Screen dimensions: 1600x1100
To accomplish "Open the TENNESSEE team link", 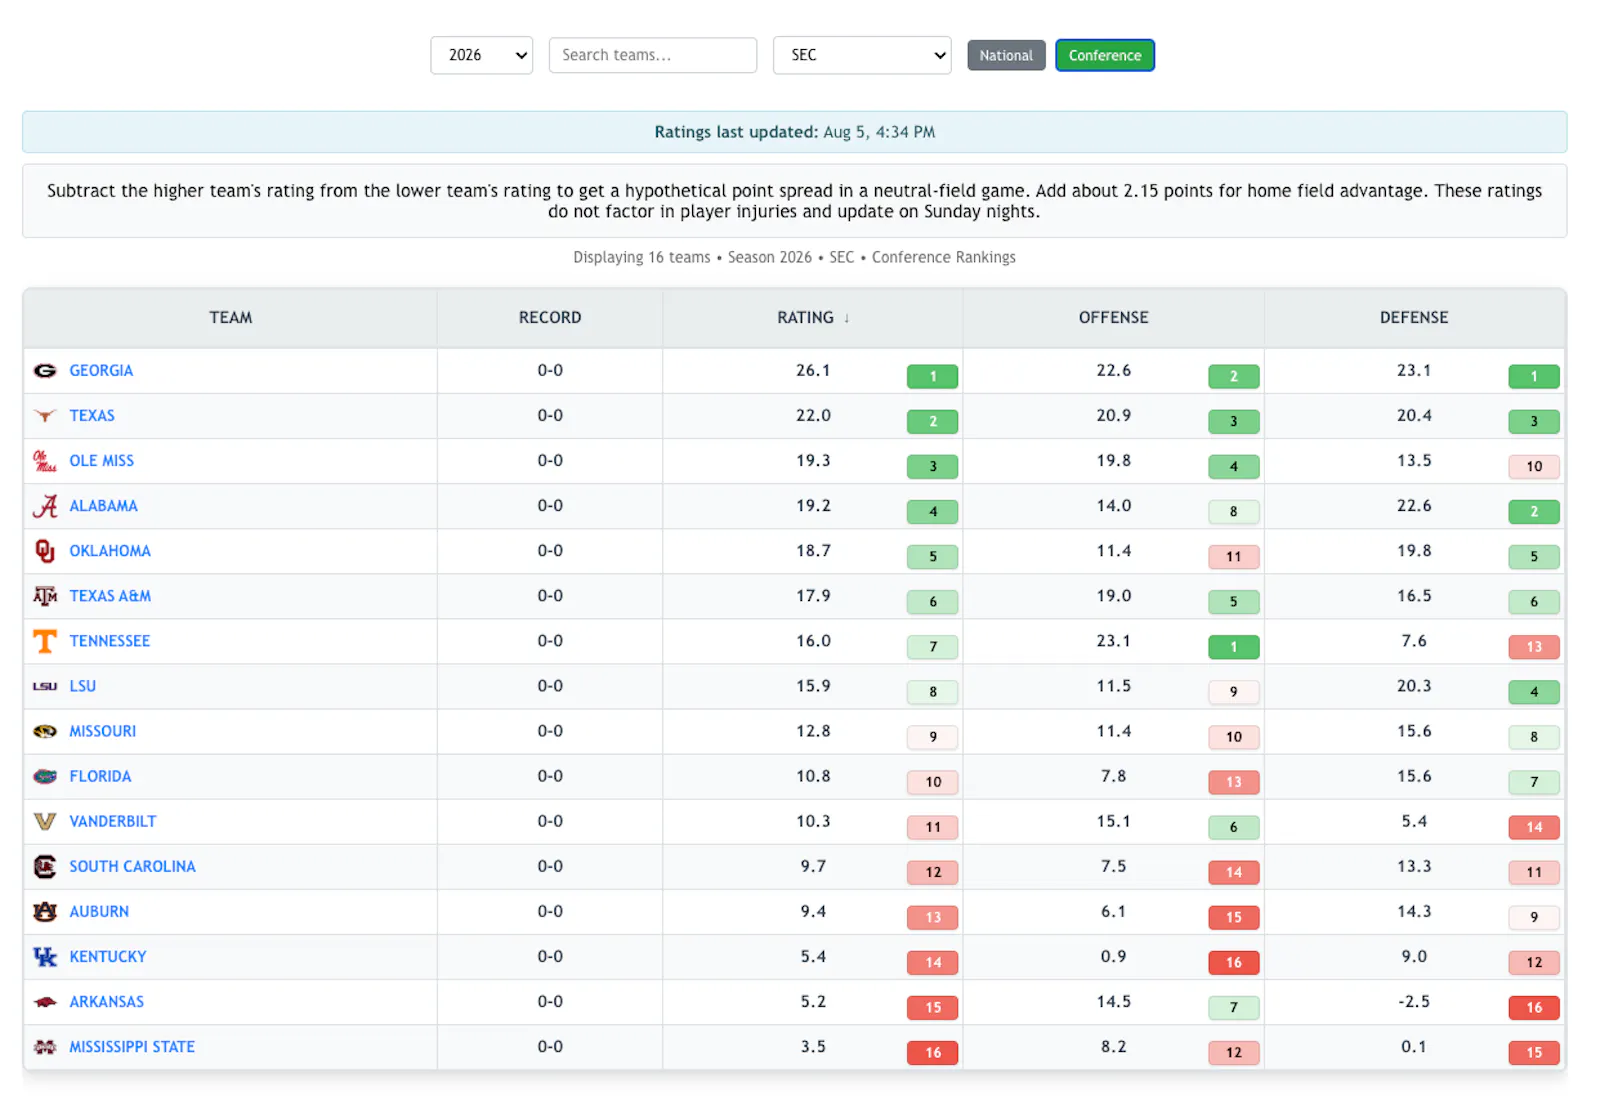I will click(110, 641).
